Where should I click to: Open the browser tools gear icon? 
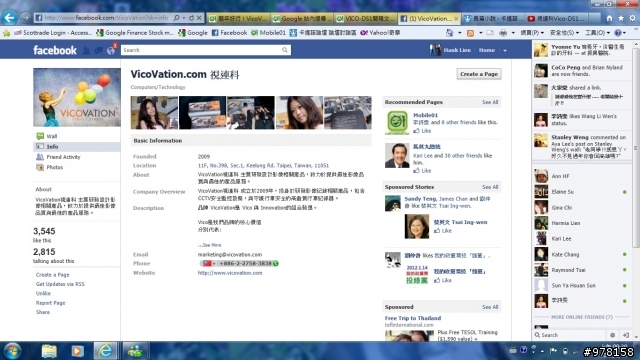(632, 18)
